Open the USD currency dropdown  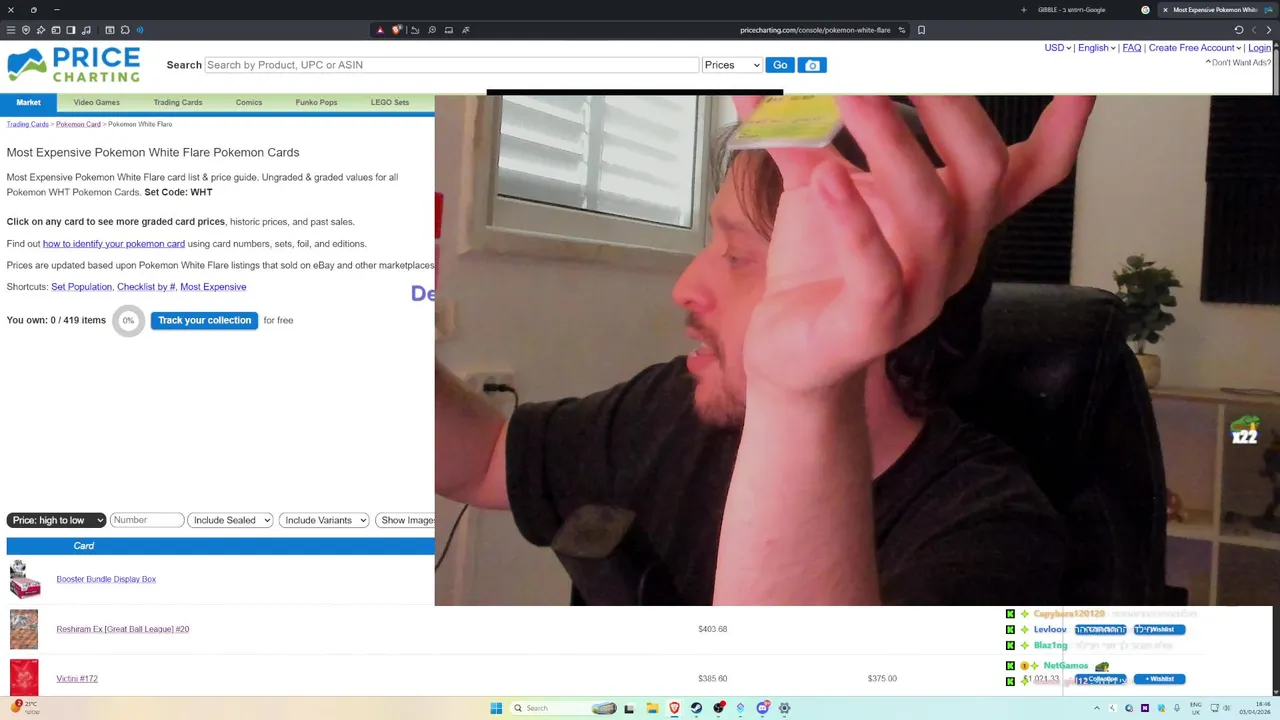coord(1057,48)
